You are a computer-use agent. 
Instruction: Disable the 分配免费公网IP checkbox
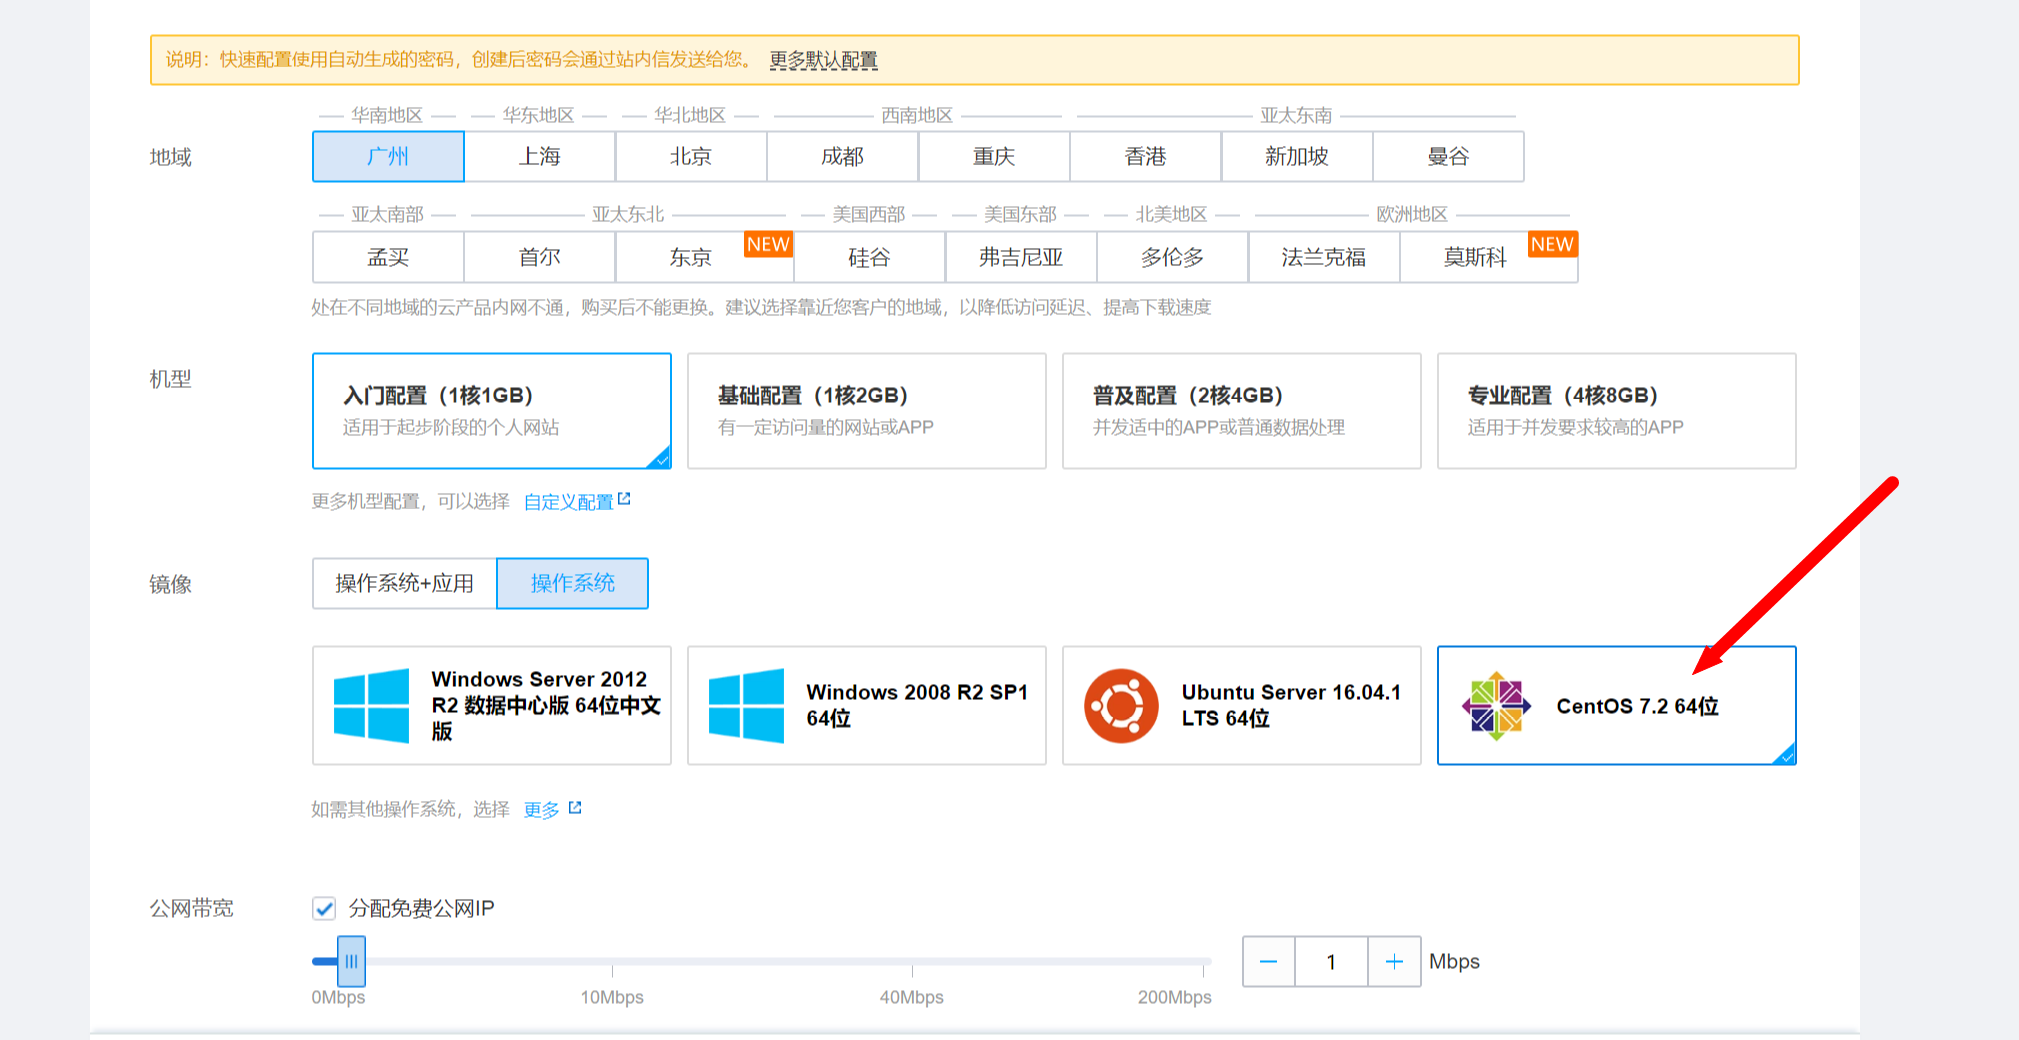tap(321, 909)
